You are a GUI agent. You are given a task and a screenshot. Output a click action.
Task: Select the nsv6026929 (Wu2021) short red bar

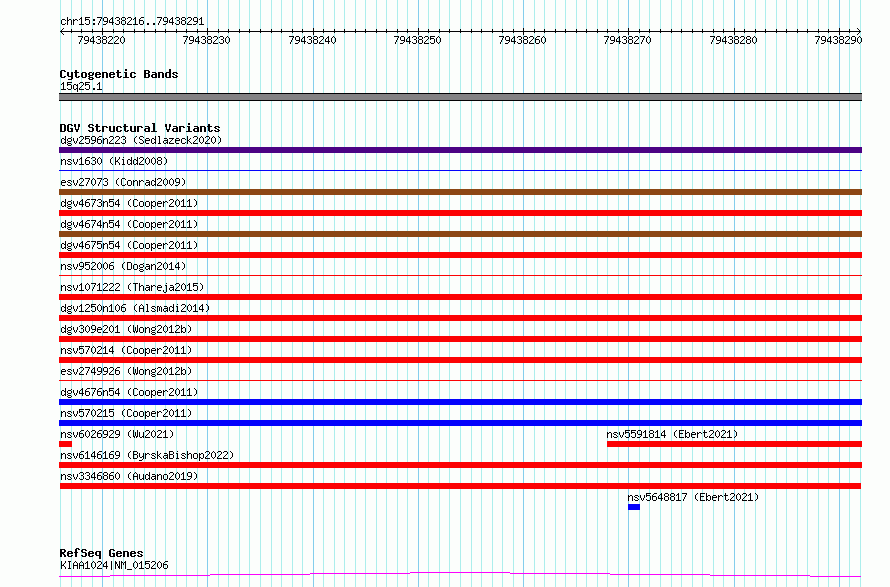[65, 444]
